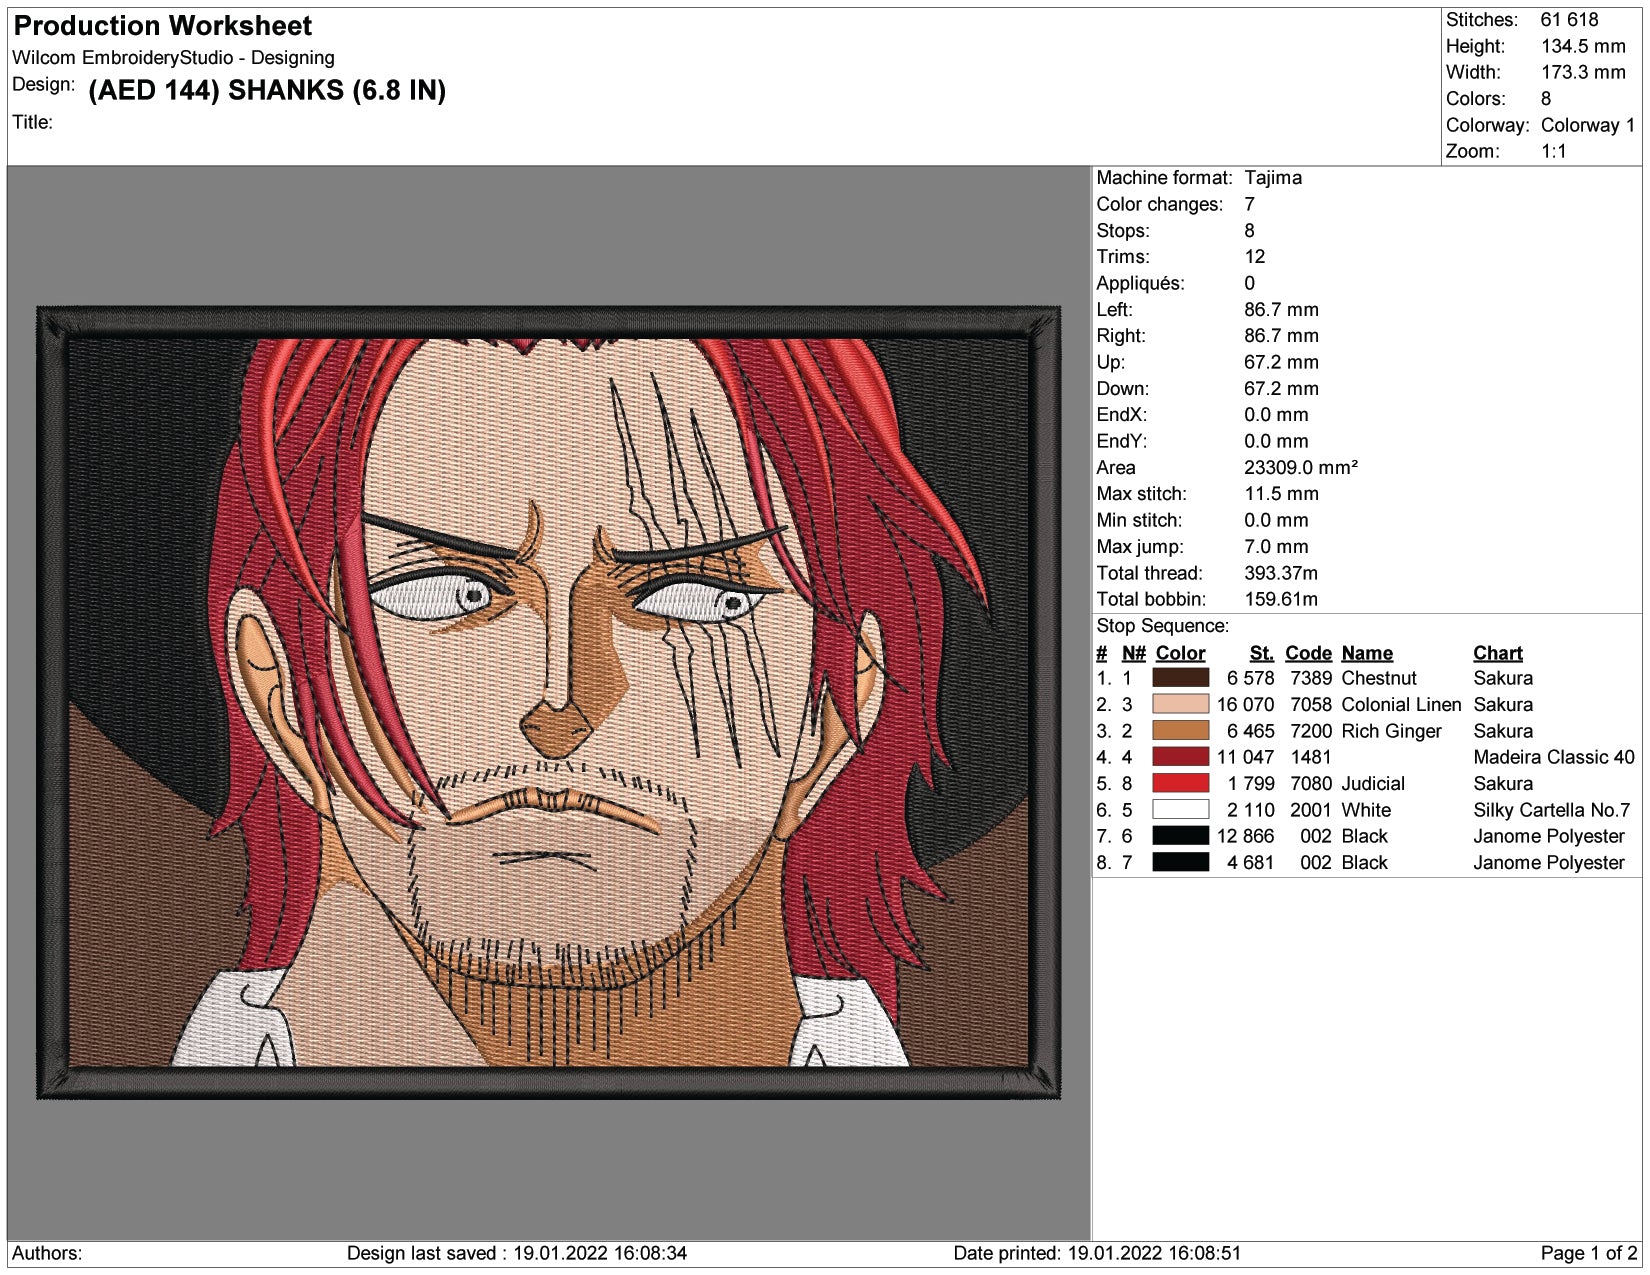The width and height of the screenshot is (1650, 1275).
Task: Click the 'Colorway 1' value
Action: pos(1588,125)
